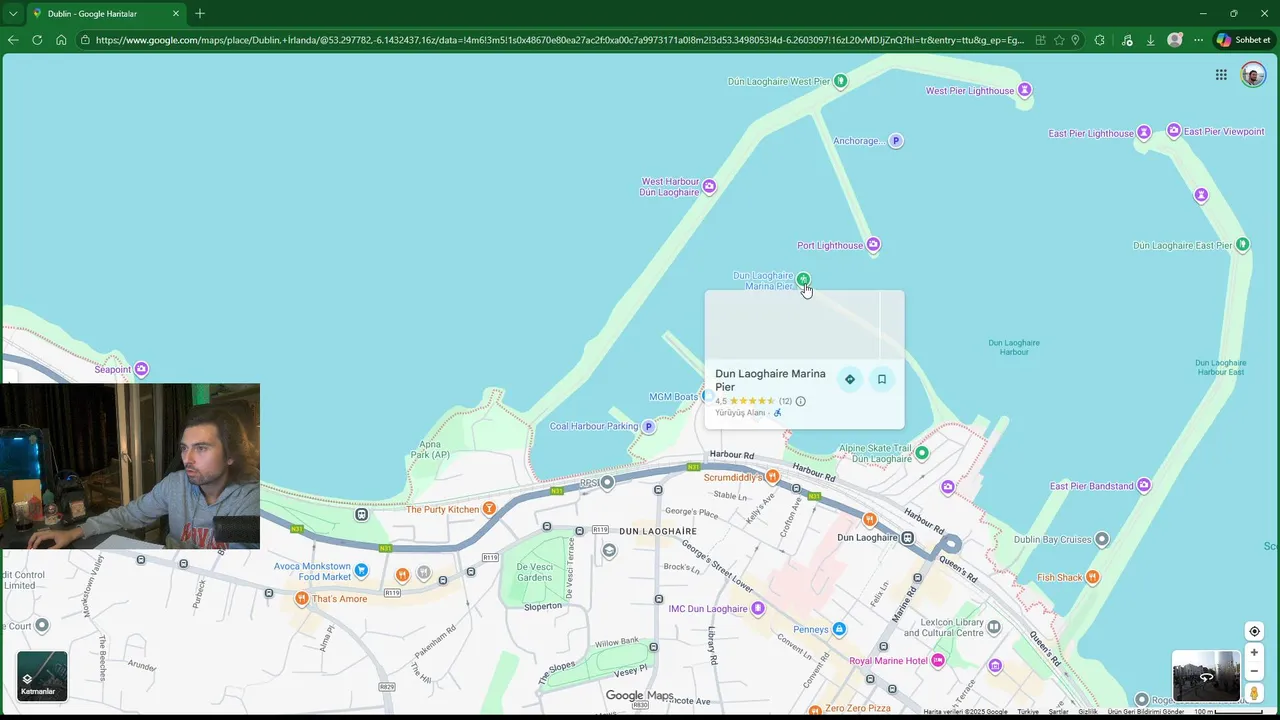Get directions to Dun Laoghaire Marina Pier
1280x720 pixels.
point(850,379)
